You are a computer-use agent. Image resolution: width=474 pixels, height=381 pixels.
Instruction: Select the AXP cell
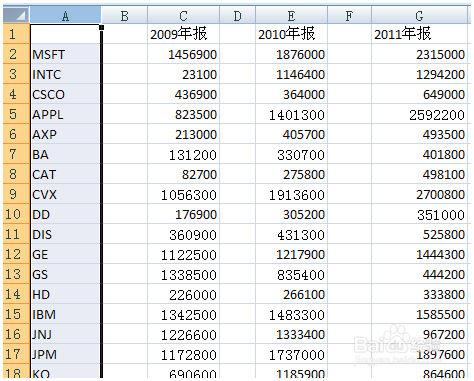(65, 134)
